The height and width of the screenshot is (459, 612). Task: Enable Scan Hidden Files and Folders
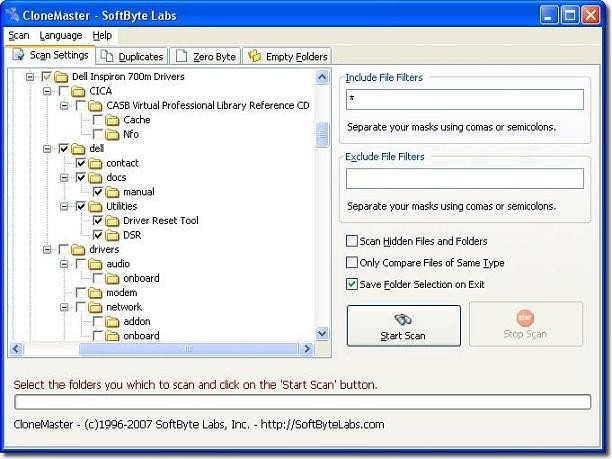coord(352,241)
